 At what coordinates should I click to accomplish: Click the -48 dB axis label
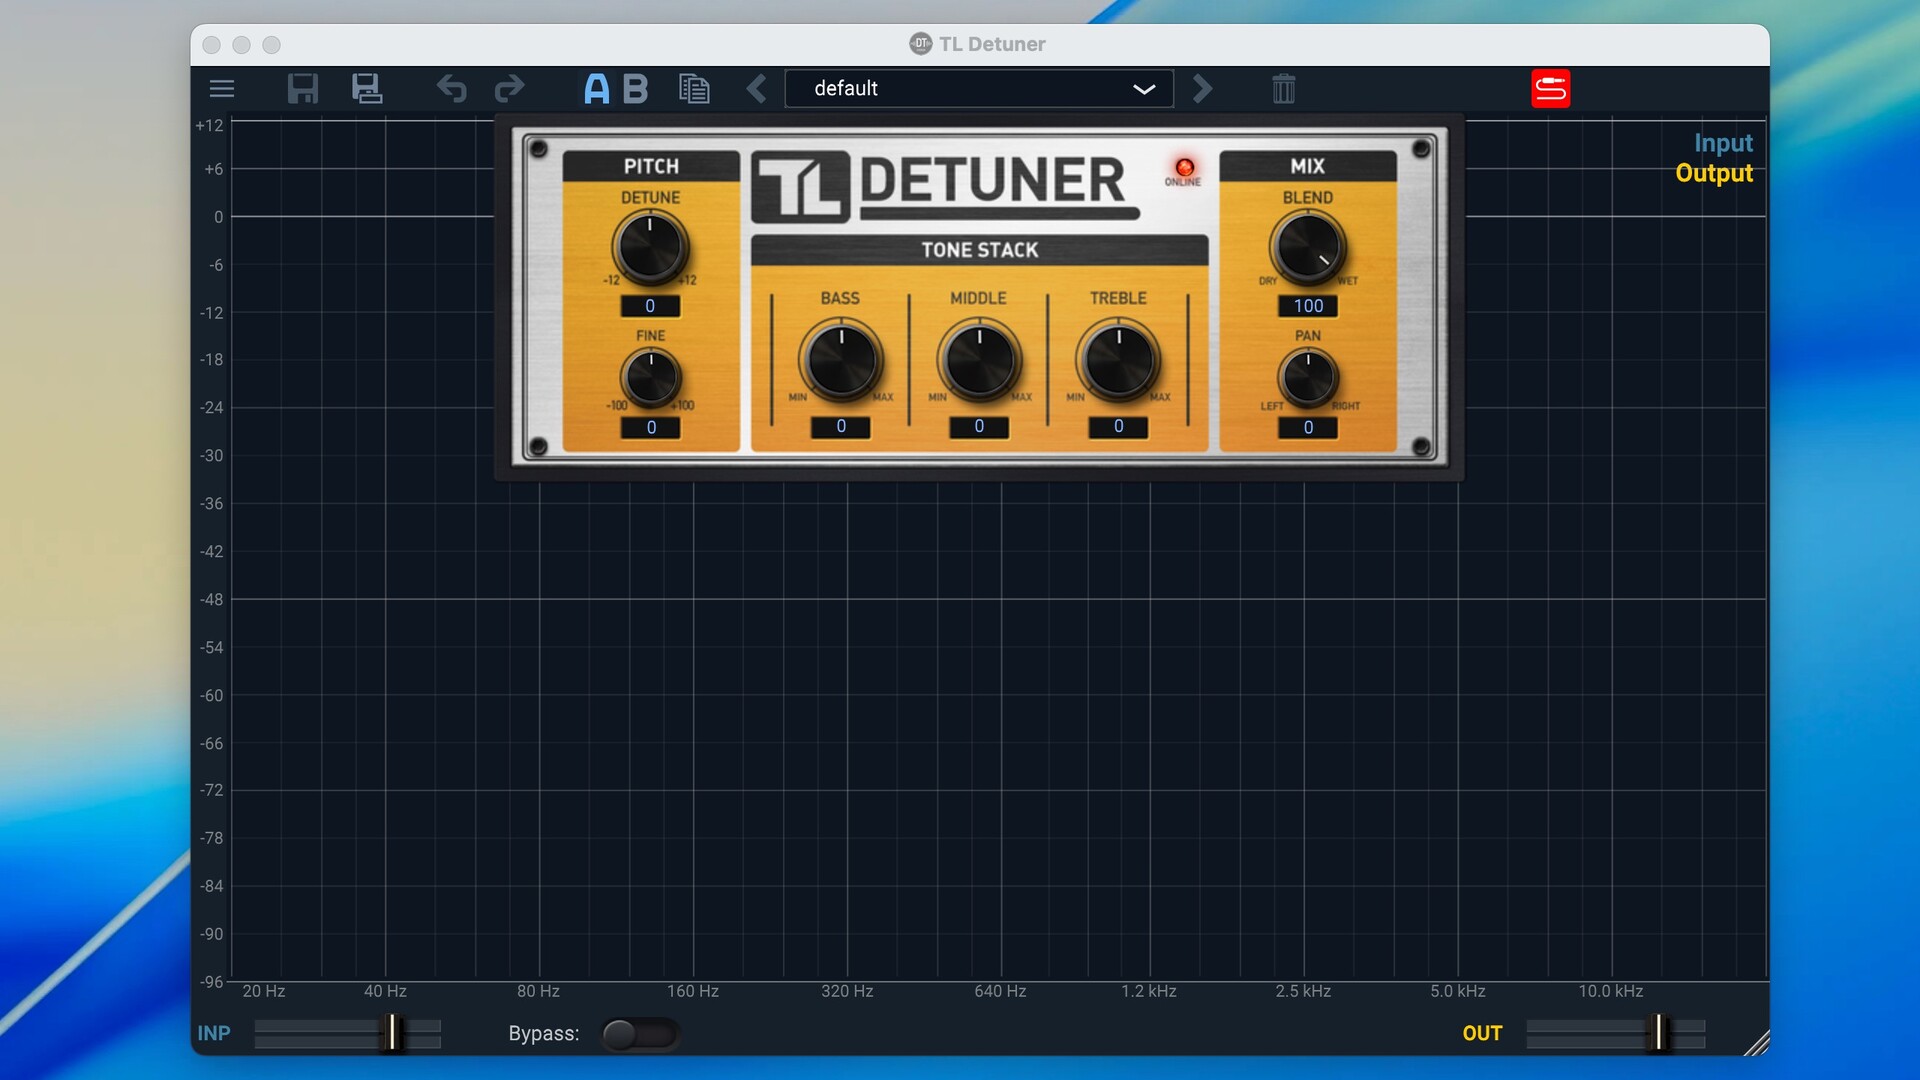point(211,599)
